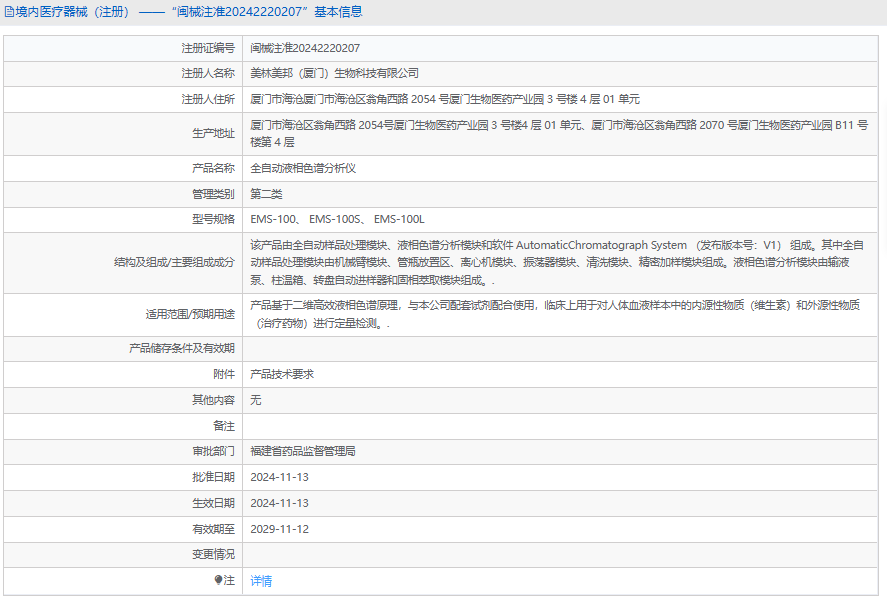The image size is (887, 602).
Task: Click the 产品名称 label
Action: [x=213, y=168]
